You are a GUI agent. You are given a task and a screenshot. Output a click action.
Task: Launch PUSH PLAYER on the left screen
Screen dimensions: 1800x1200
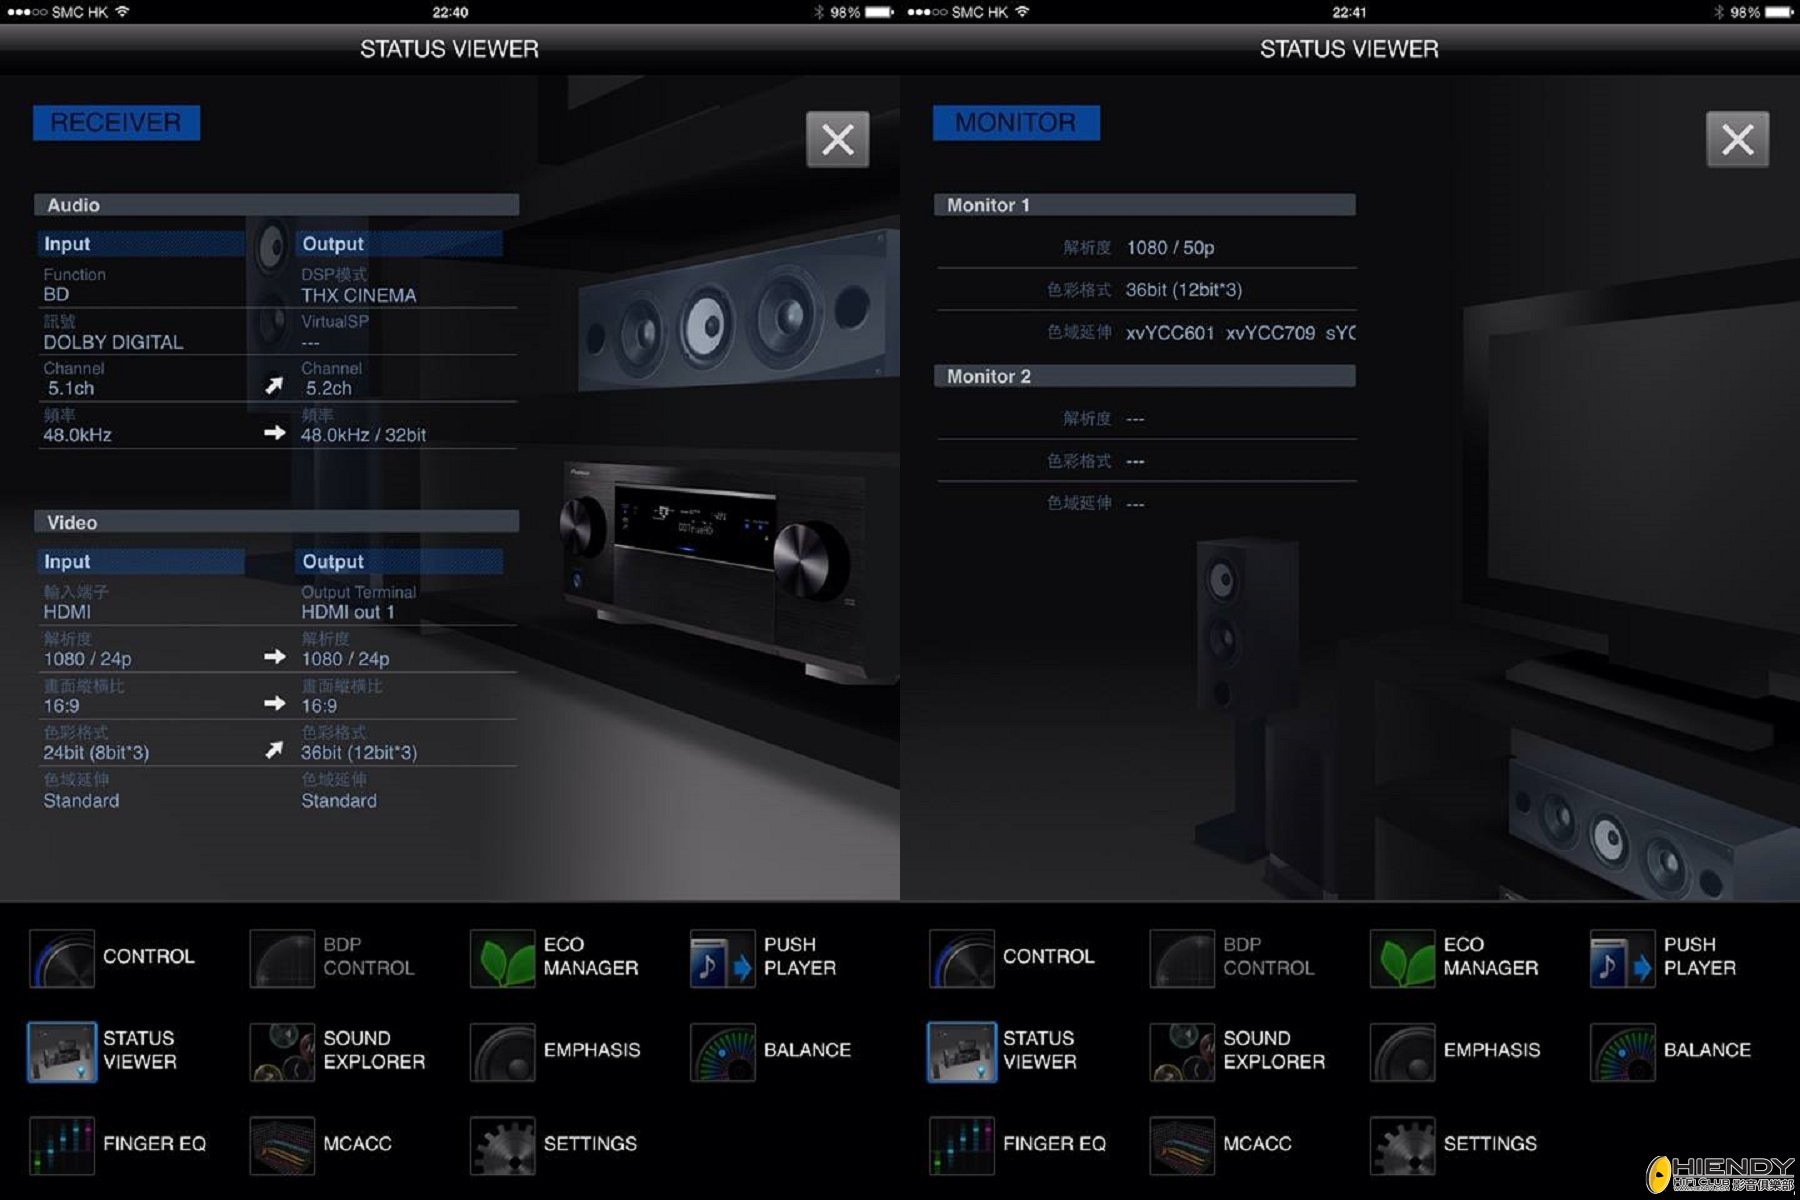[723, 958]
